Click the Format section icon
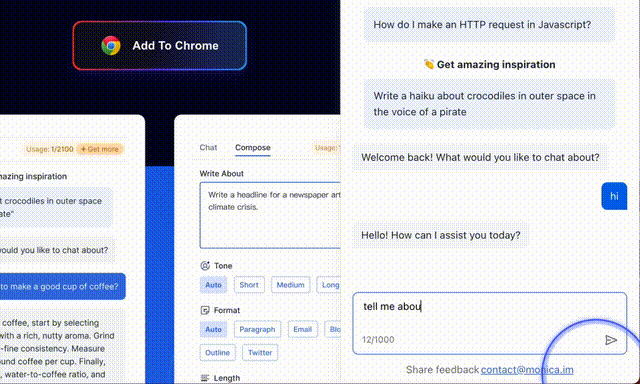Image resolution: width=640 pixels, height=384 pixels. (205, 311)
